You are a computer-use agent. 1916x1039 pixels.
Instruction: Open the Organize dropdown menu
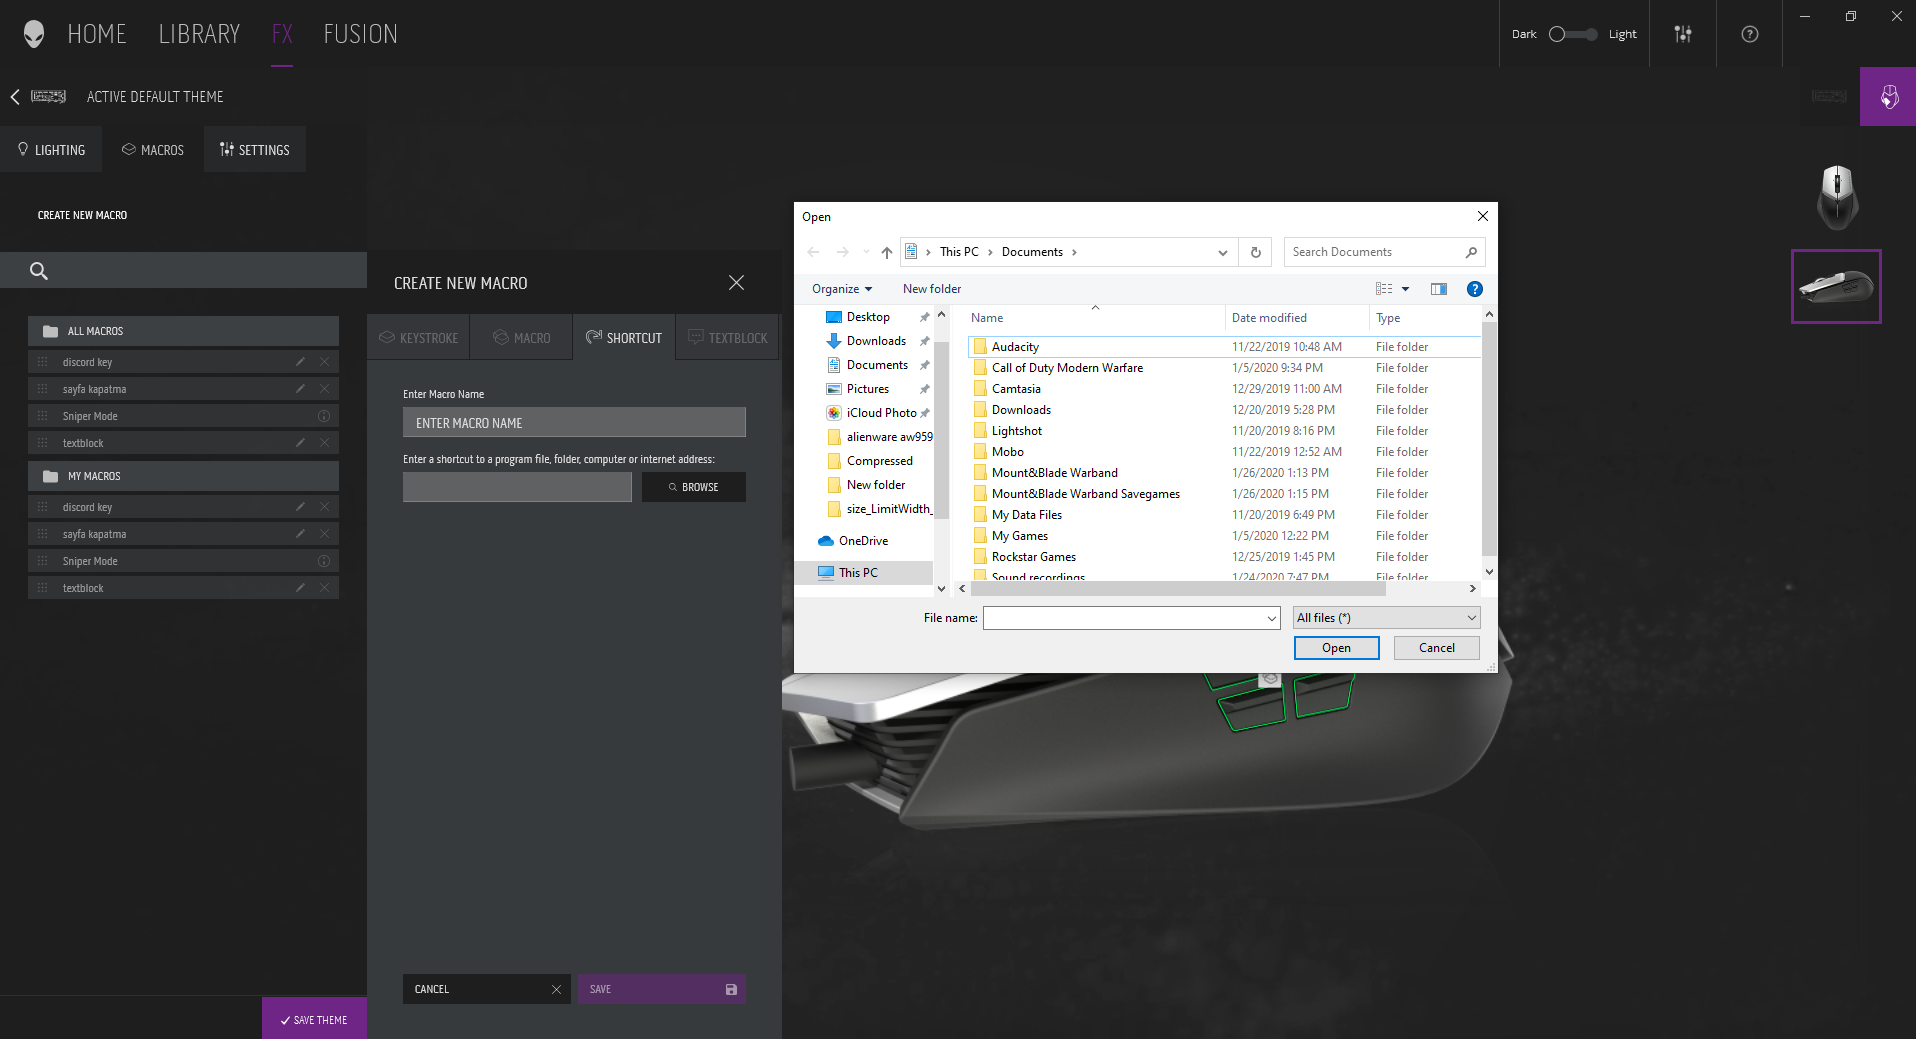(x=841, y=289)
